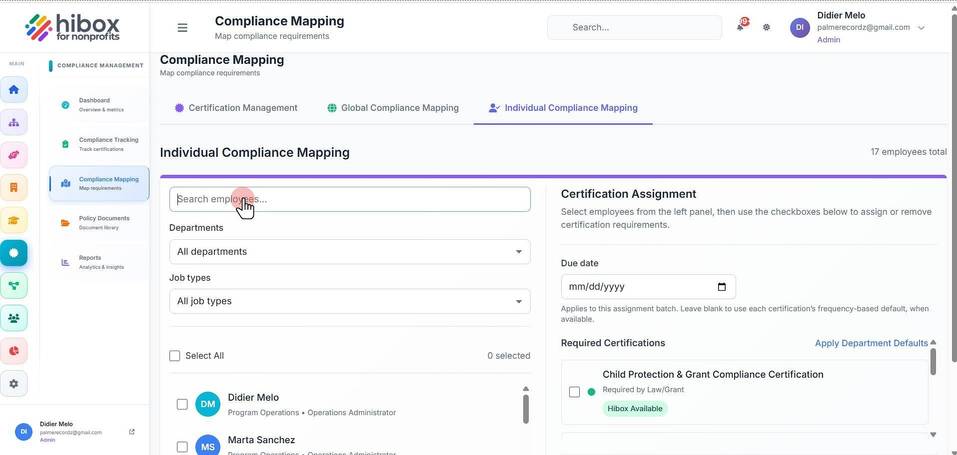Screen dimensions: 957x455
Task: Enable Child Protection & Grant Compliance Certification checkbox
Action: 574,392
